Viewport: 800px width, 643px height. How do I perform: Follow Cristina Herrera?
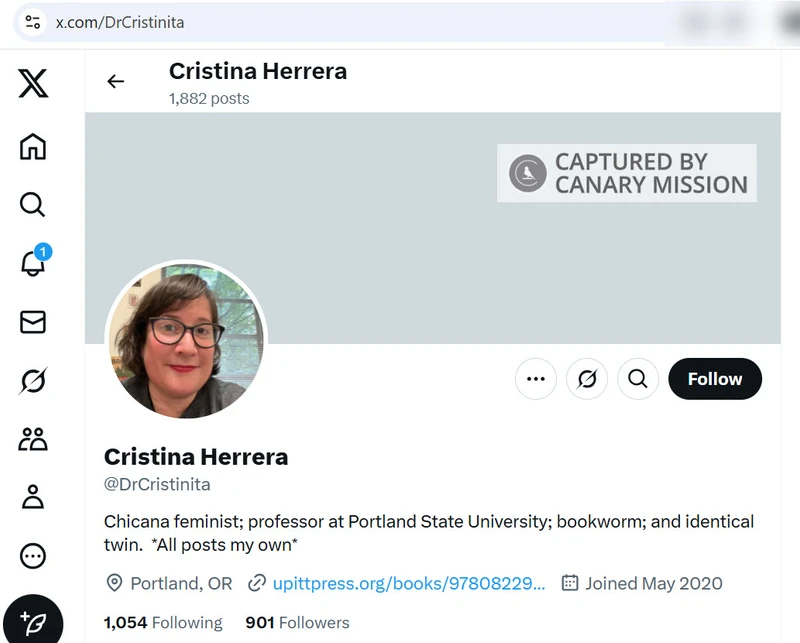click(714, 379)
